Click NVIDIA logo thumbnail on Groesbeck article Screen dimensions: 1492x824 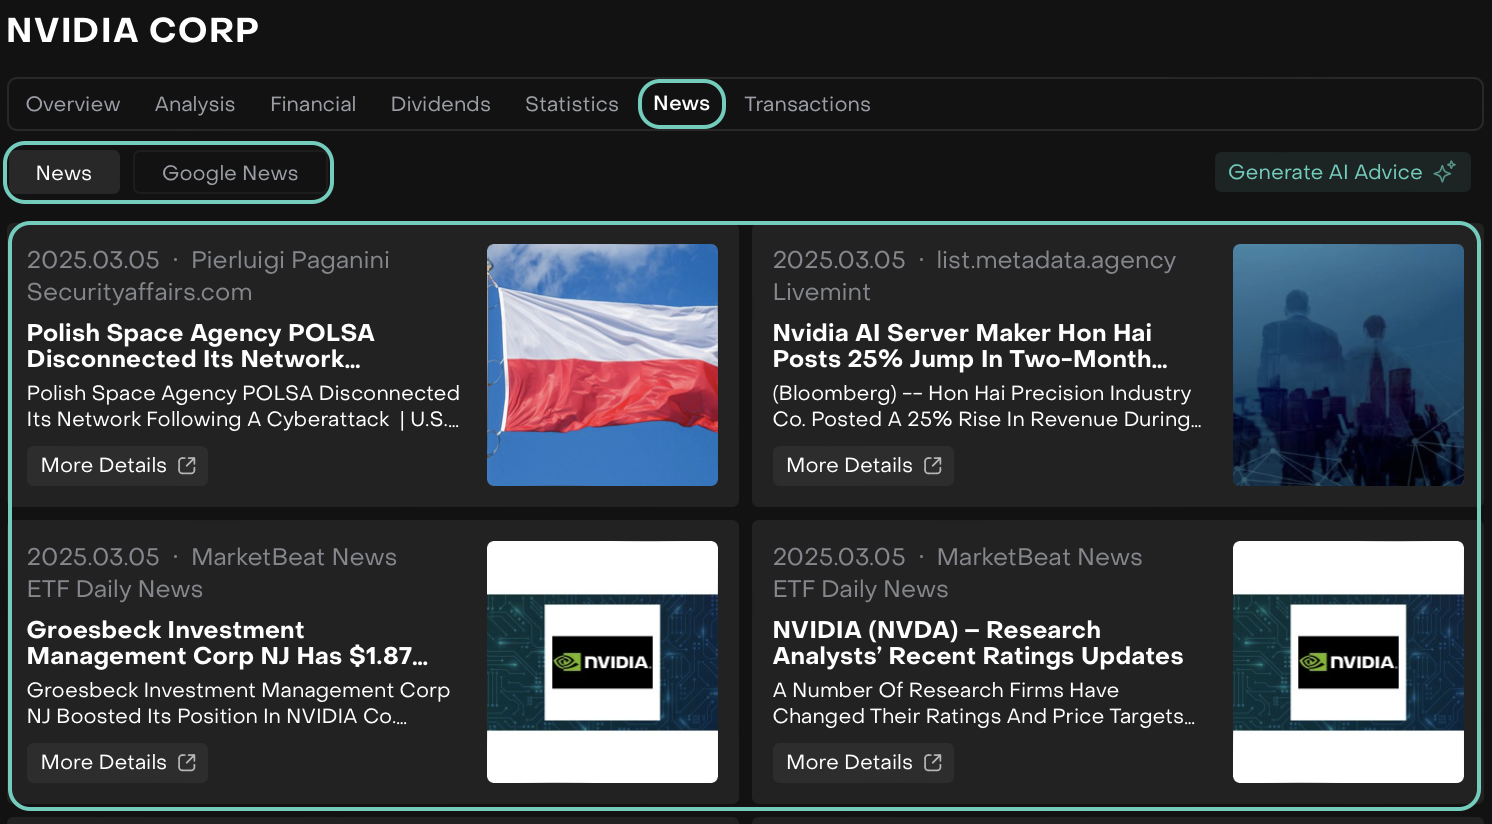point(602,662)
